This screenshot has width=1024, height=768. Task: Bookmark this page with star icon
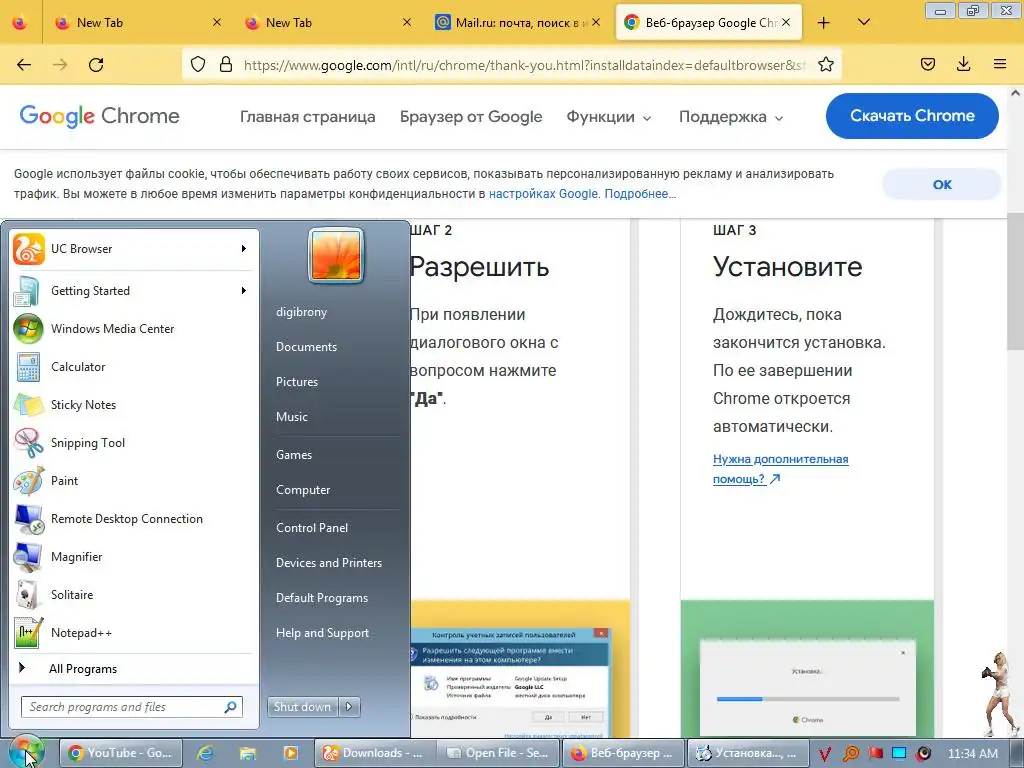tap(825, 64)
